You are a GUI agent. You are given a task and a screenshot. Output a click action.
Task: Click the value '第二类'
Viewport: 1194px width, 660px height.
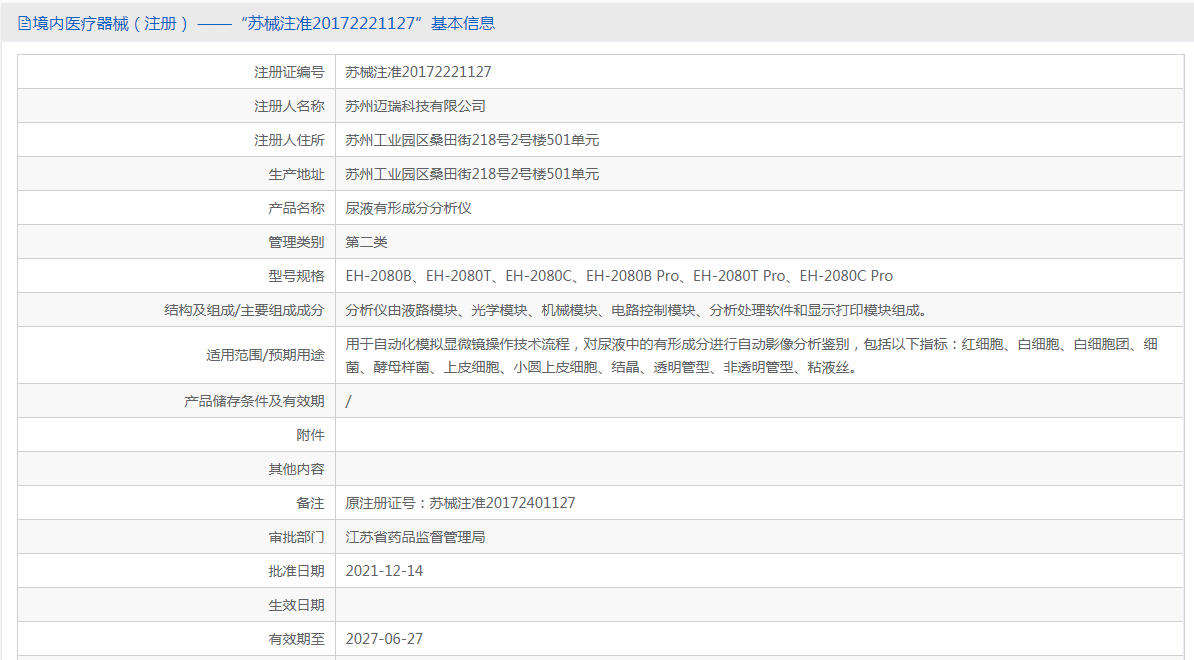point(366,242)
